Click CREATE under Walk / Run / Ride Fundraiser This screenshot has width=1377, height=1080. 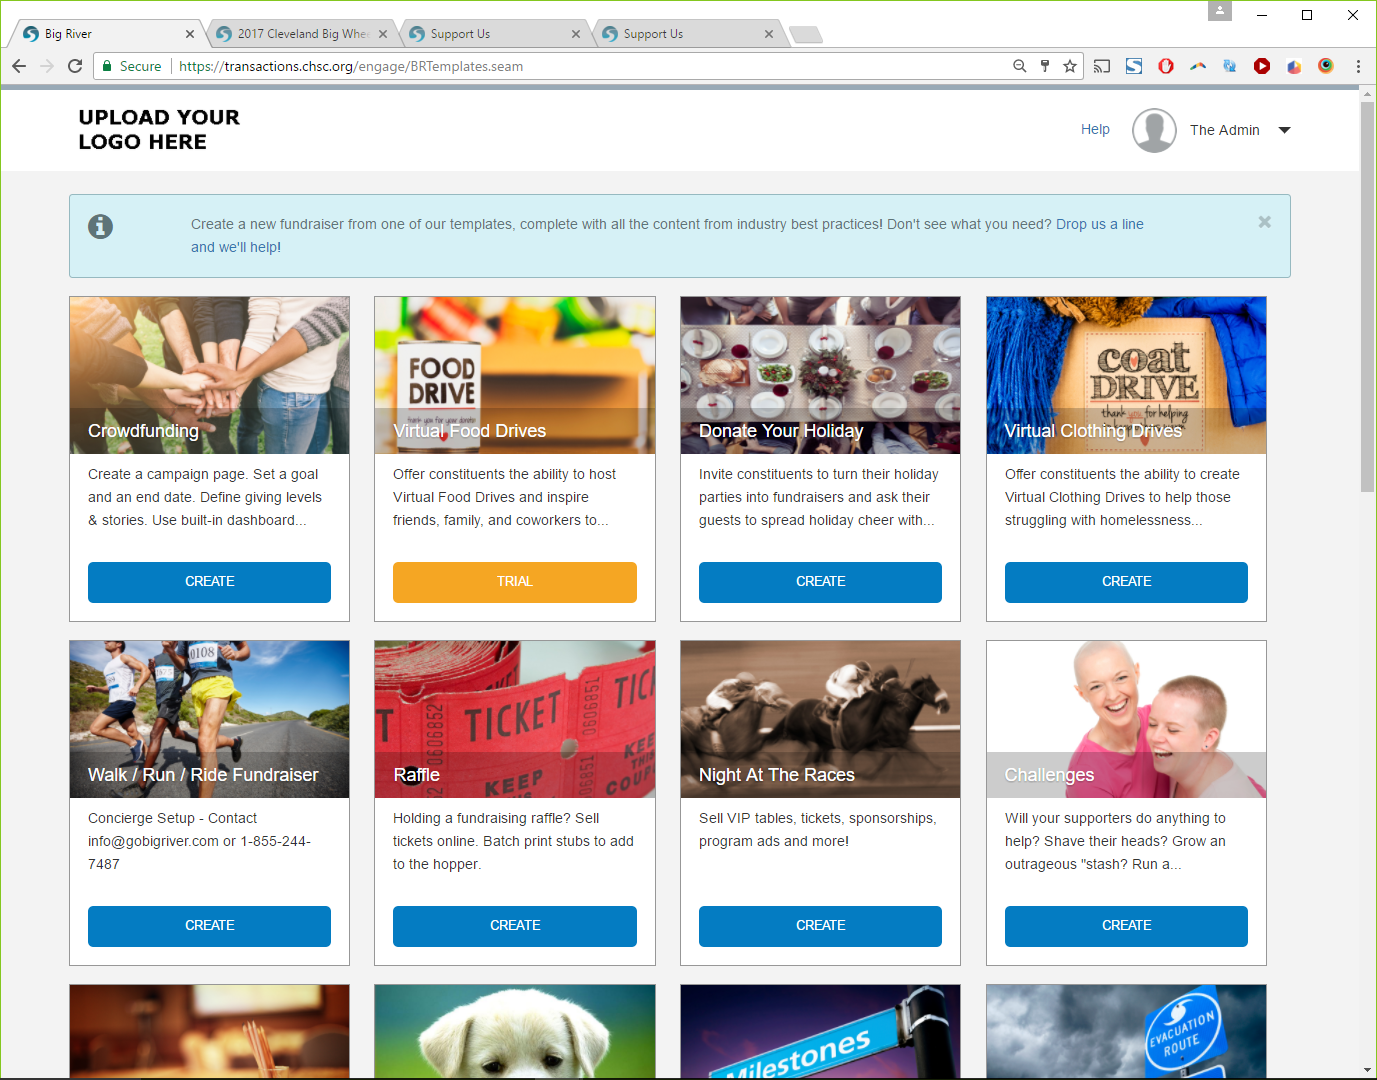click(x=209, y=926)
